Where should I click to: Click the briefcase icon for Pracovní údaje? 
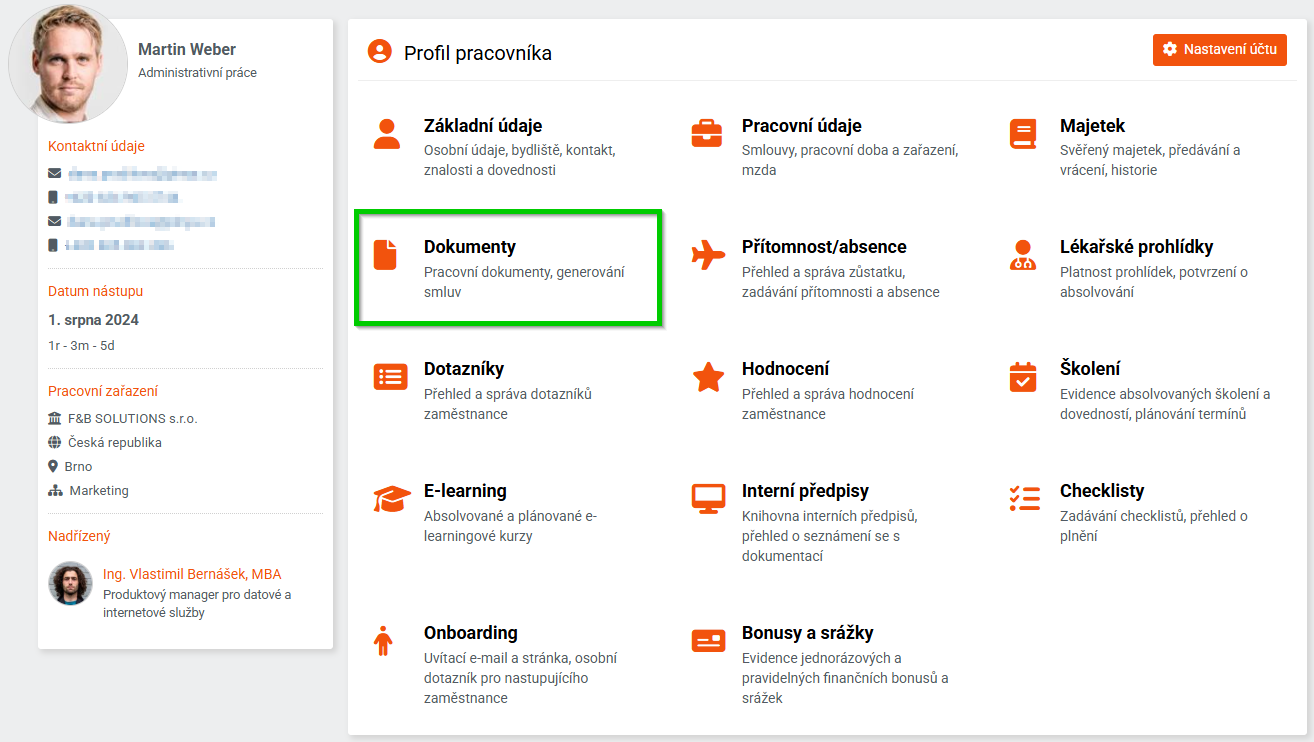click(x=707, y=133)
